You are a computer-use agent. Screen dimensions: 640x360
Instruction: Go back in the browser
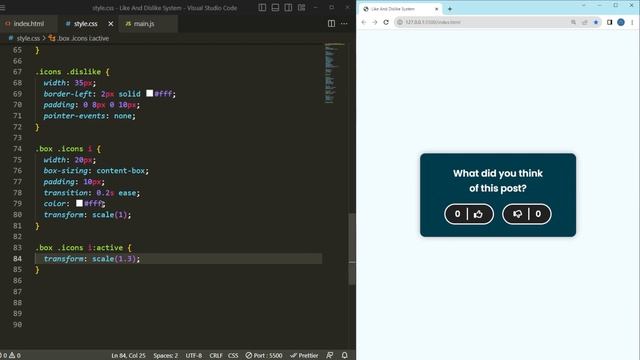(x=364, y=22)
